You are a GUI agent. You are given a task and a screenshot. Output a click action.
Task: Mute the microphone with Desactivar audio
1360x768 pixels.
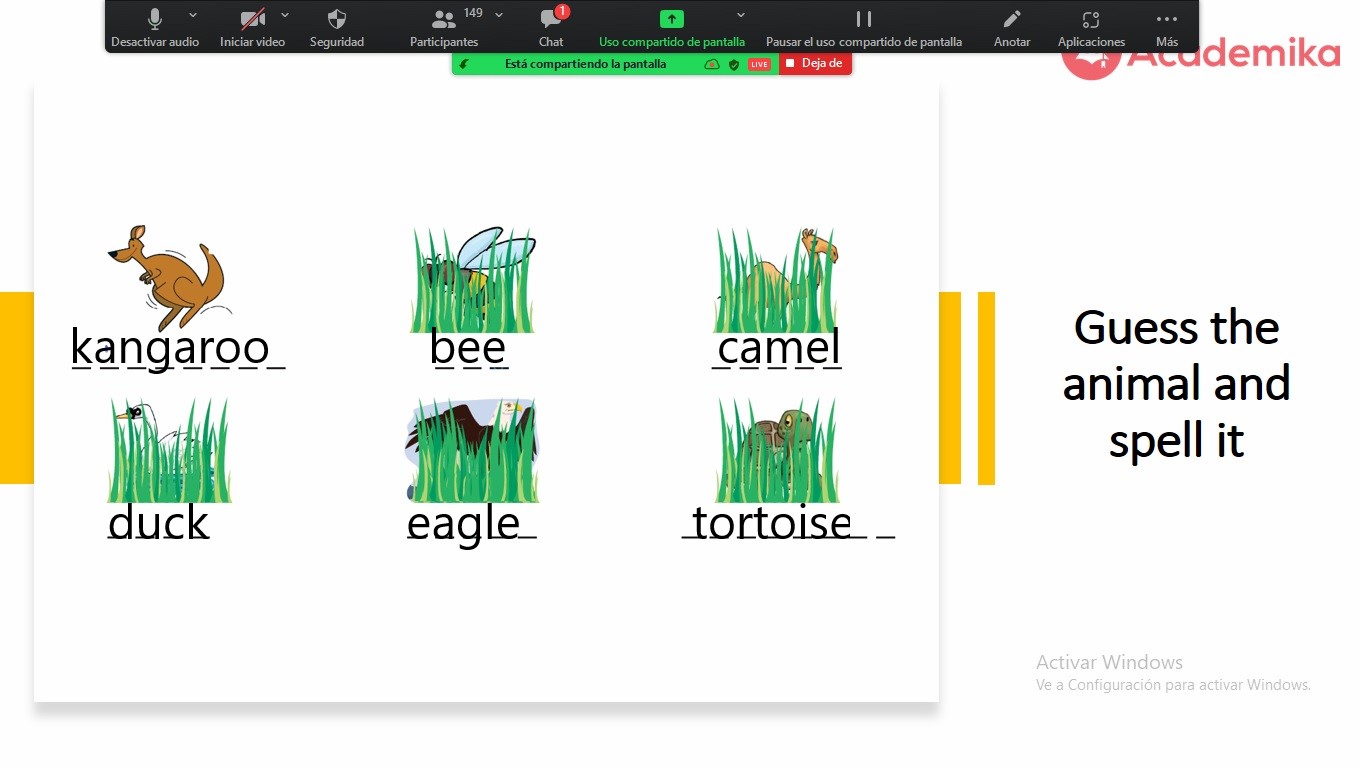[155, 27]
